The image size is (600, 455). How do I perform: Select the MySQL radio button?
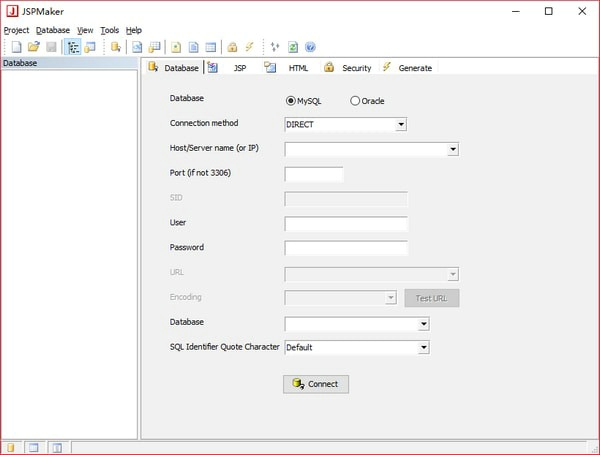click(291, 101)
